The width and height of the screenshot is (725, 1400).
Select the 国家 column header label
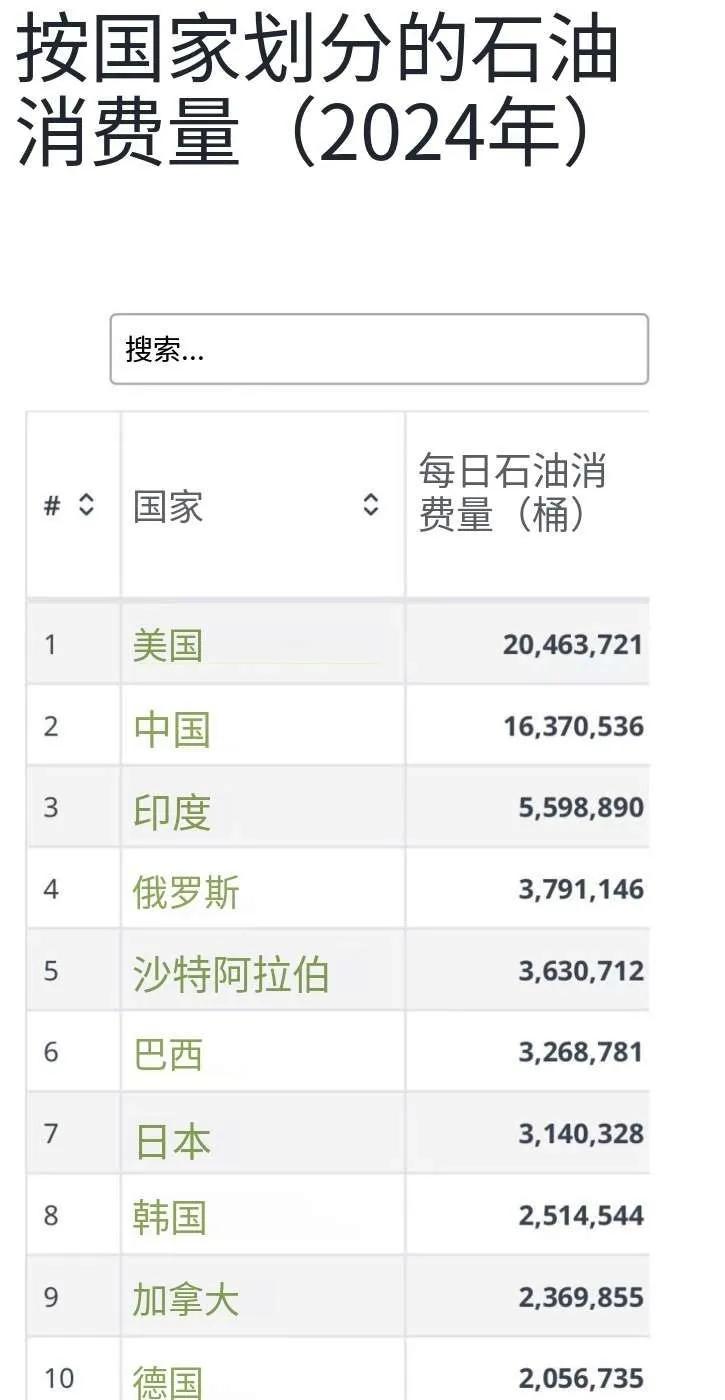coord(168,506)
